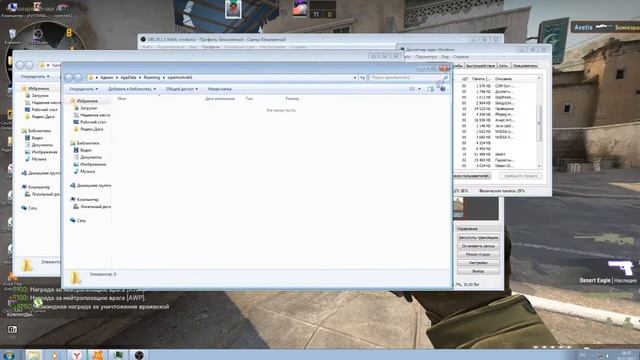
Task: Open Сеть in the front Explorer sidebar
Action: [81, 220]
